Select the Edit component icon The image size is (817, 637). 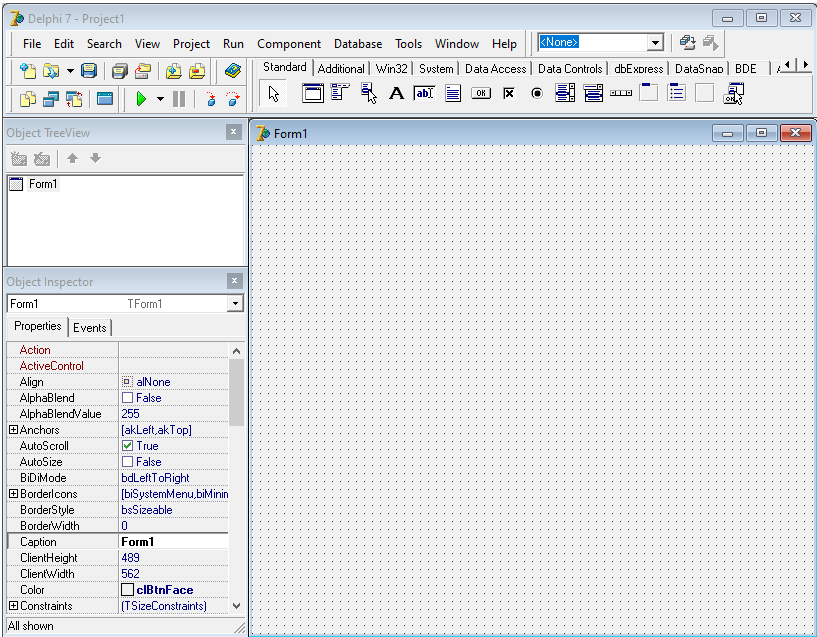pyautogui.click(x=424, y=93)
